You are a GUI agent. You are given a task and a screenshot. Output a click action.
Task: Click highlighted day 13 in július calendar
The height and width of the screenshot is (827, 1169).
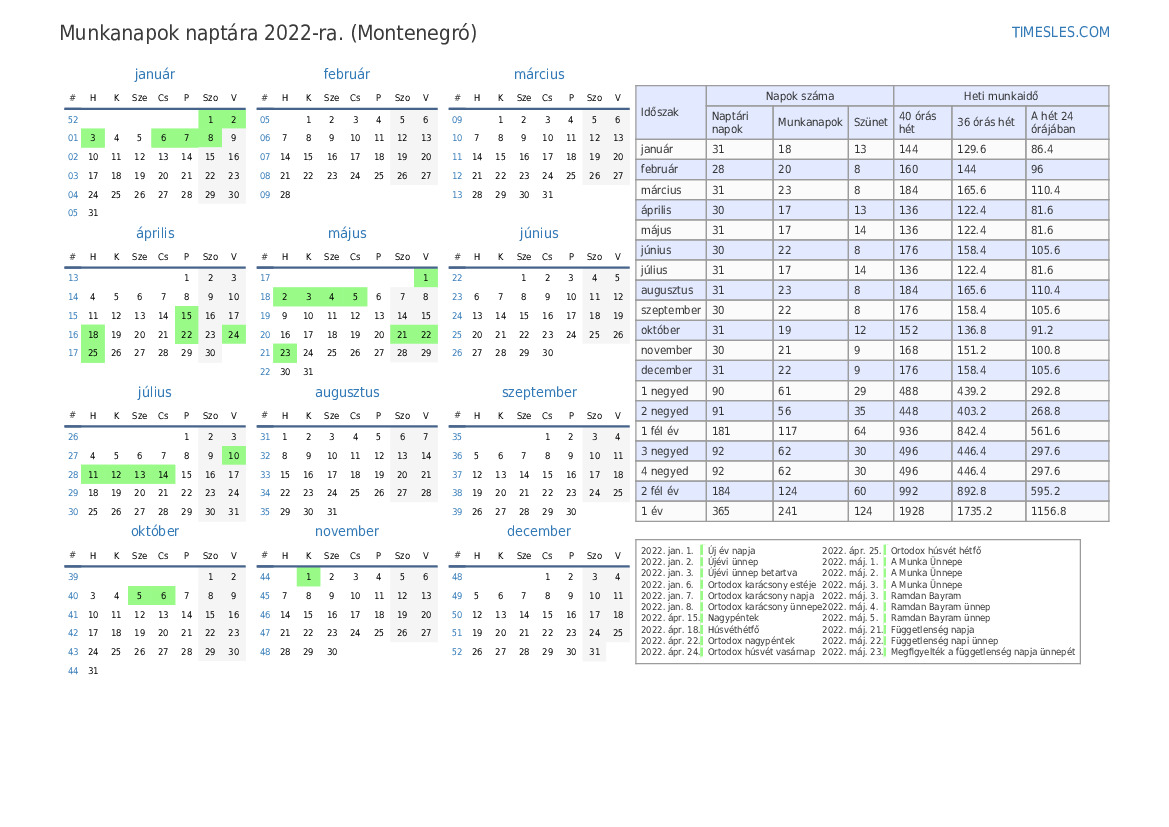click(139, 475)
